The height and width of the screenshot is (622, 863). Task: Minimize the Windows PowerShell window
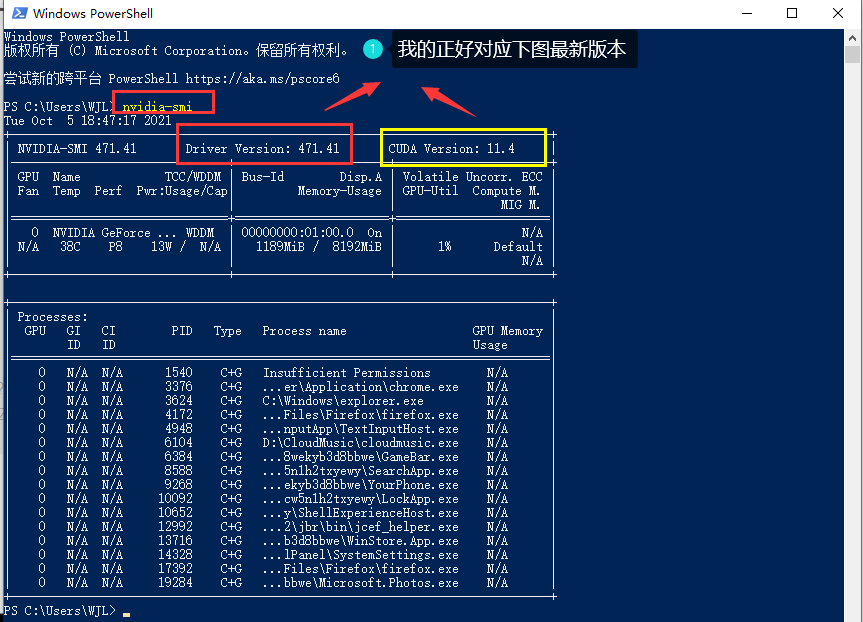[747, 13]
